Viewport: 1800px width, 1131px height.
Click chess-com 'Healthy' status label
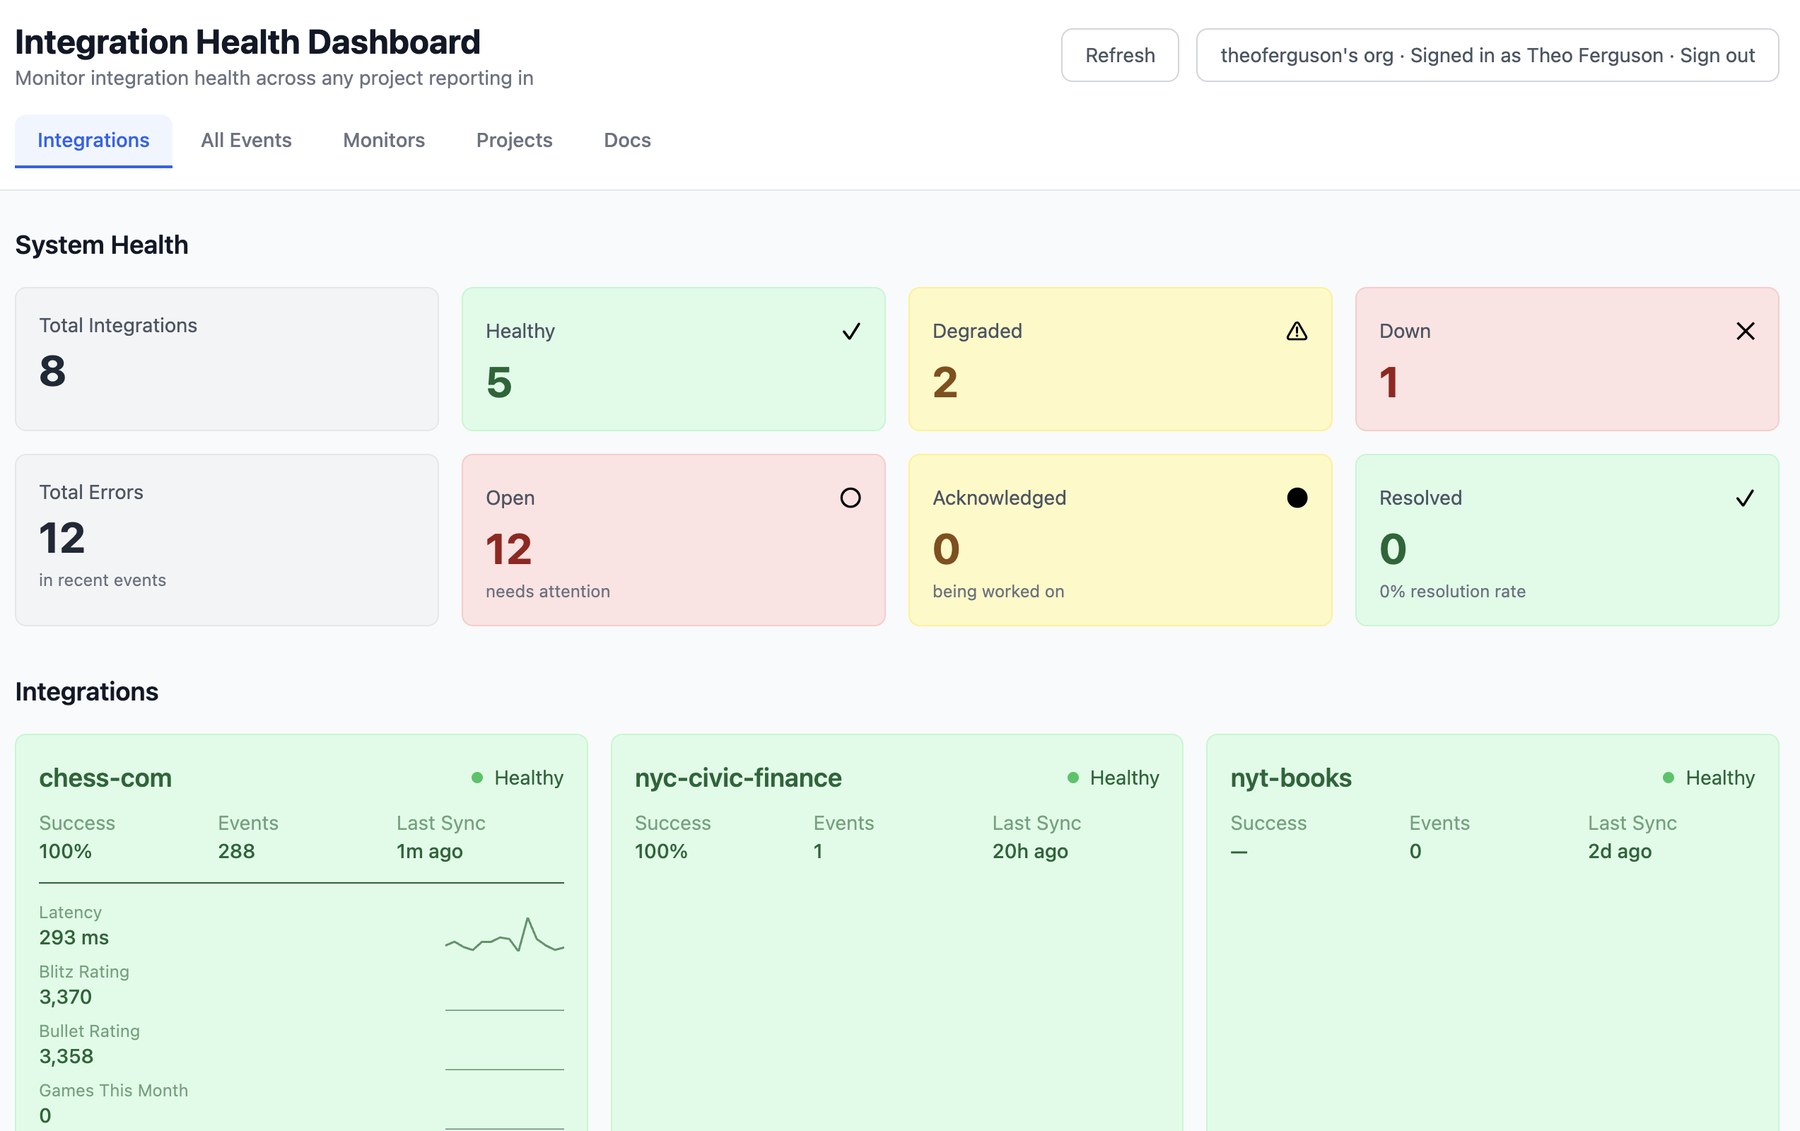(x=529, y=778)
